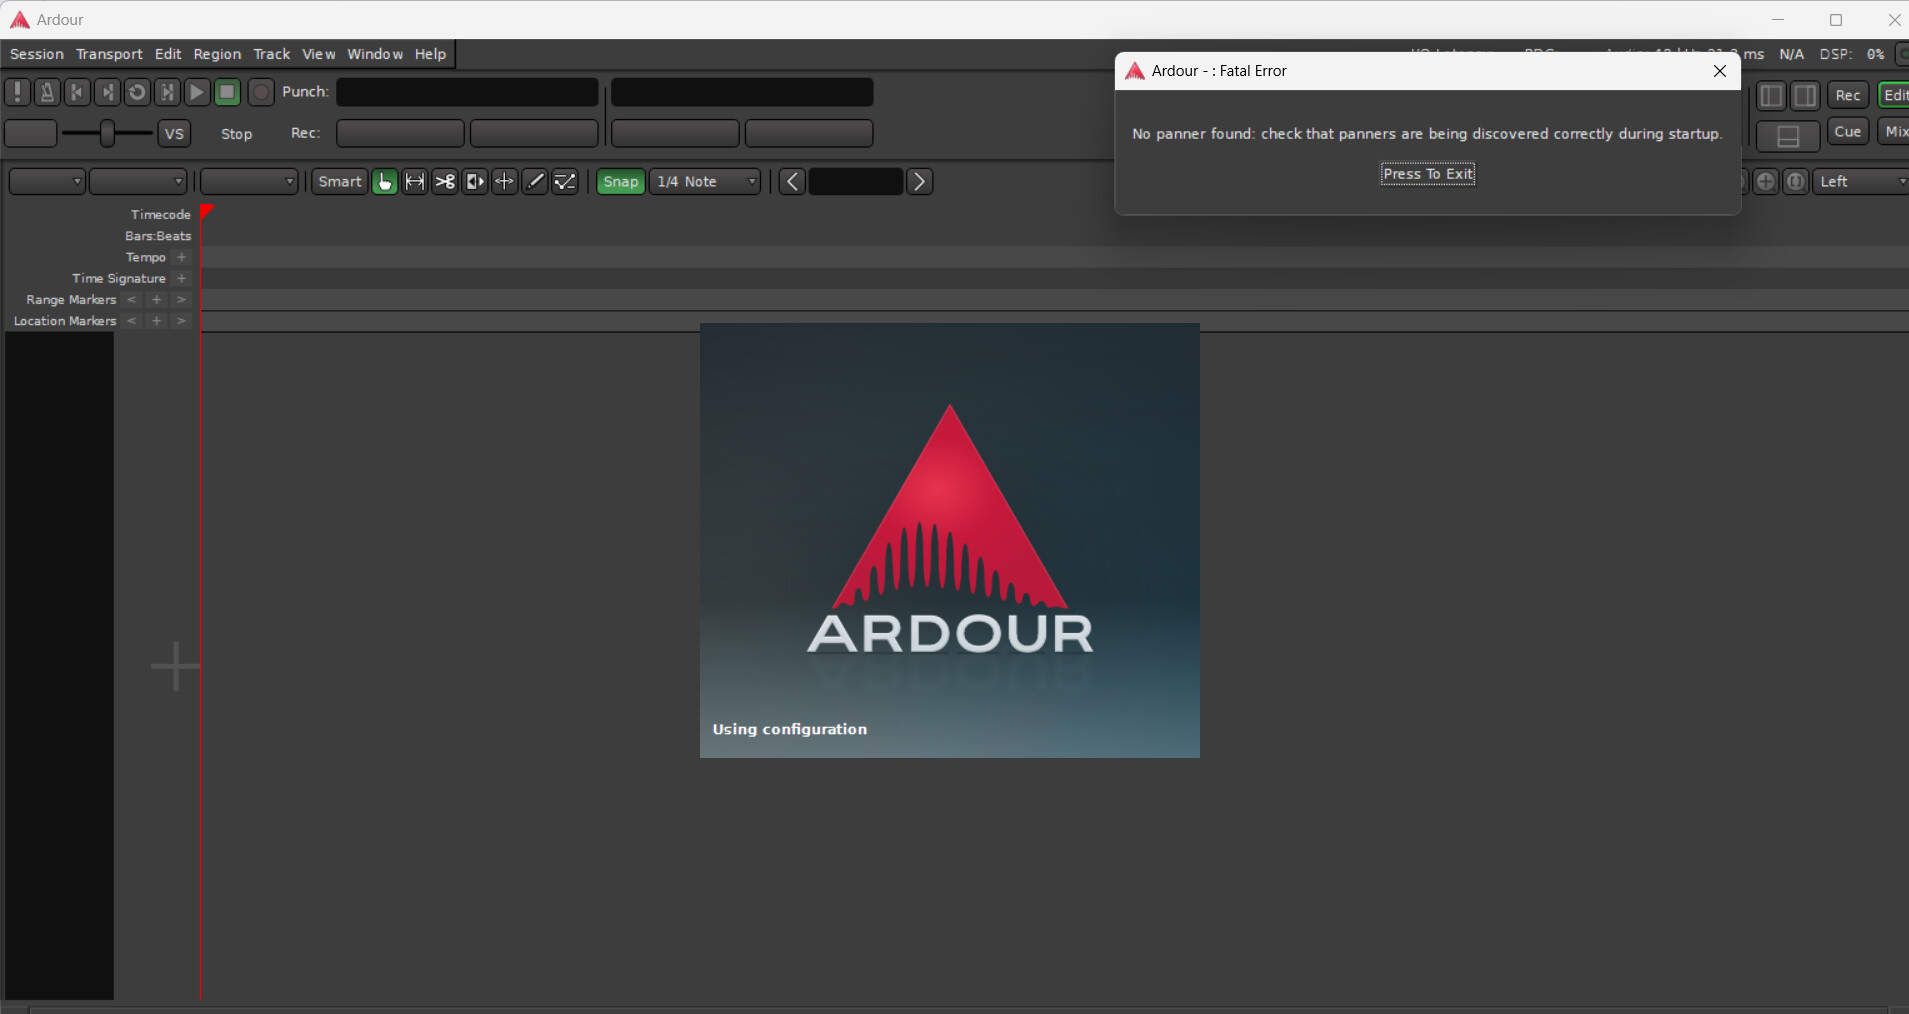Add a new Tempo marker
Screen dimensions: 1909x1014
(x=182, y=257)
